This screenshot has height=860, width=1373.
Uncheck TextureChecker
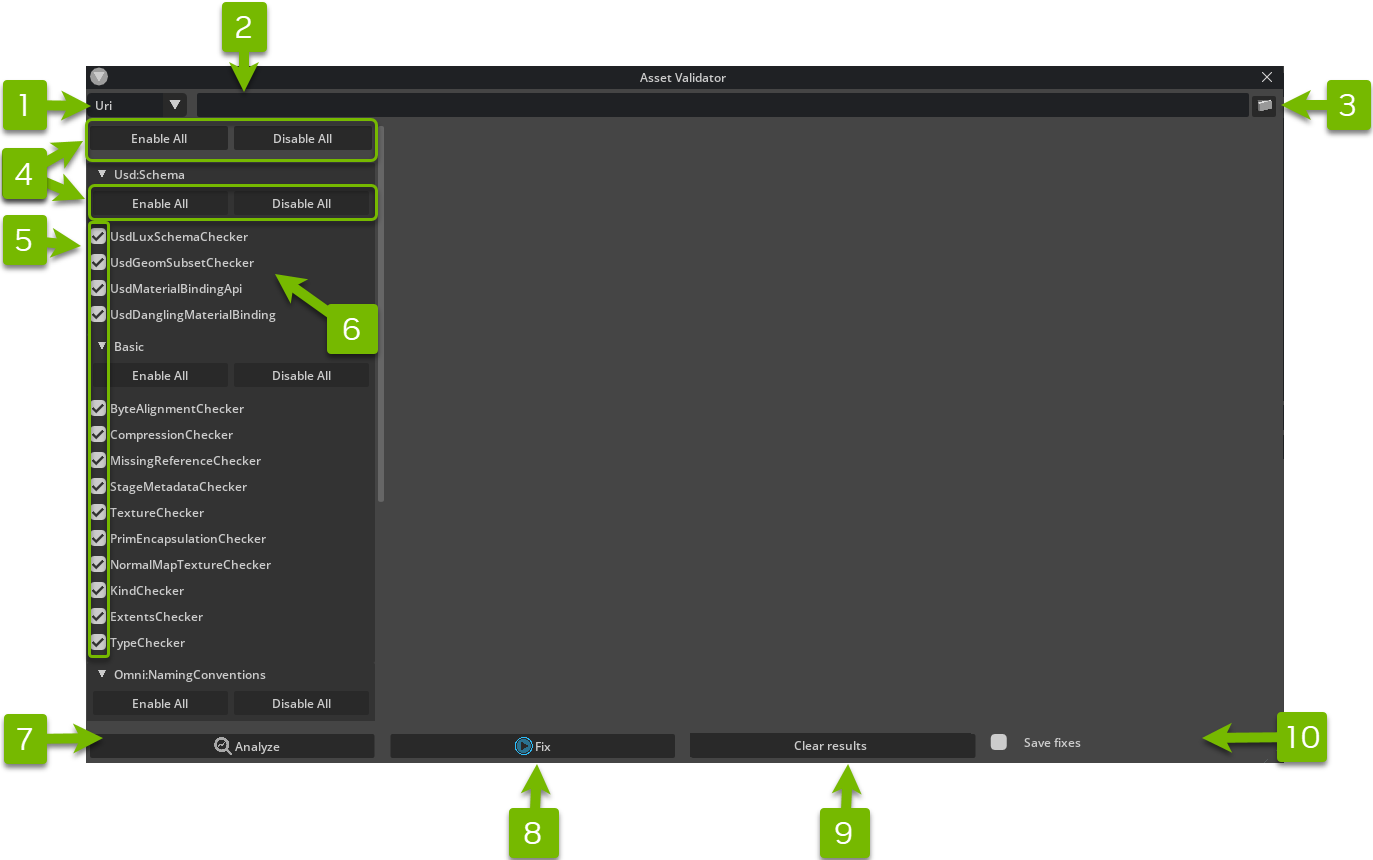point(97,512)
